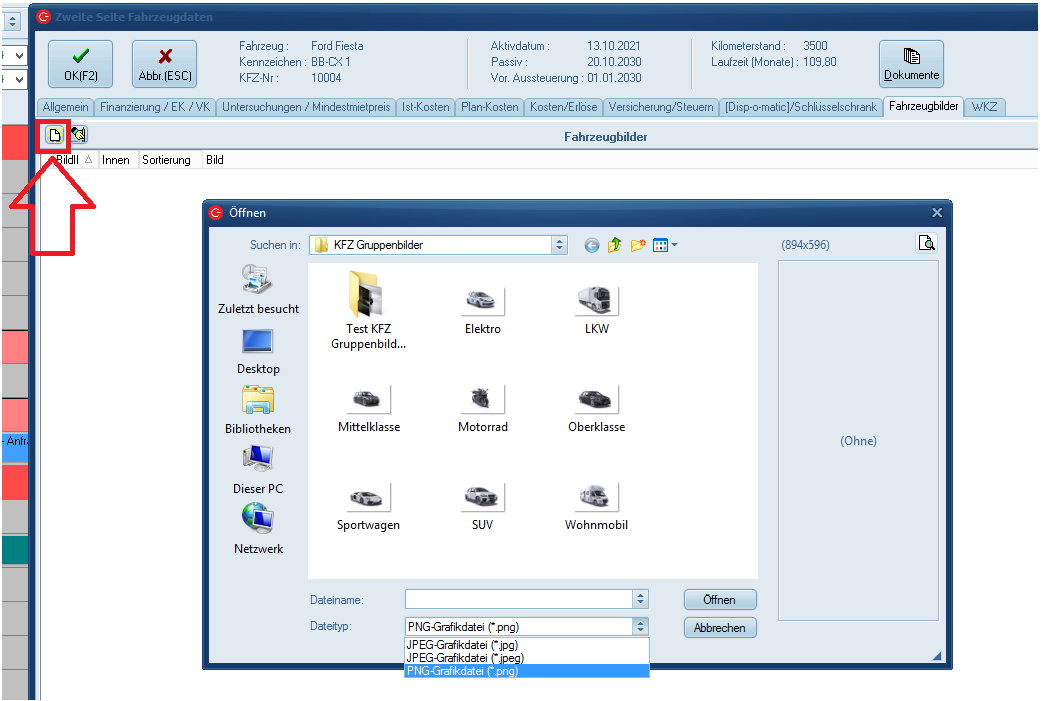This screenshot has width=1047, height=701.
Task: Navigate up one folder level
Action: click(614, 245)
